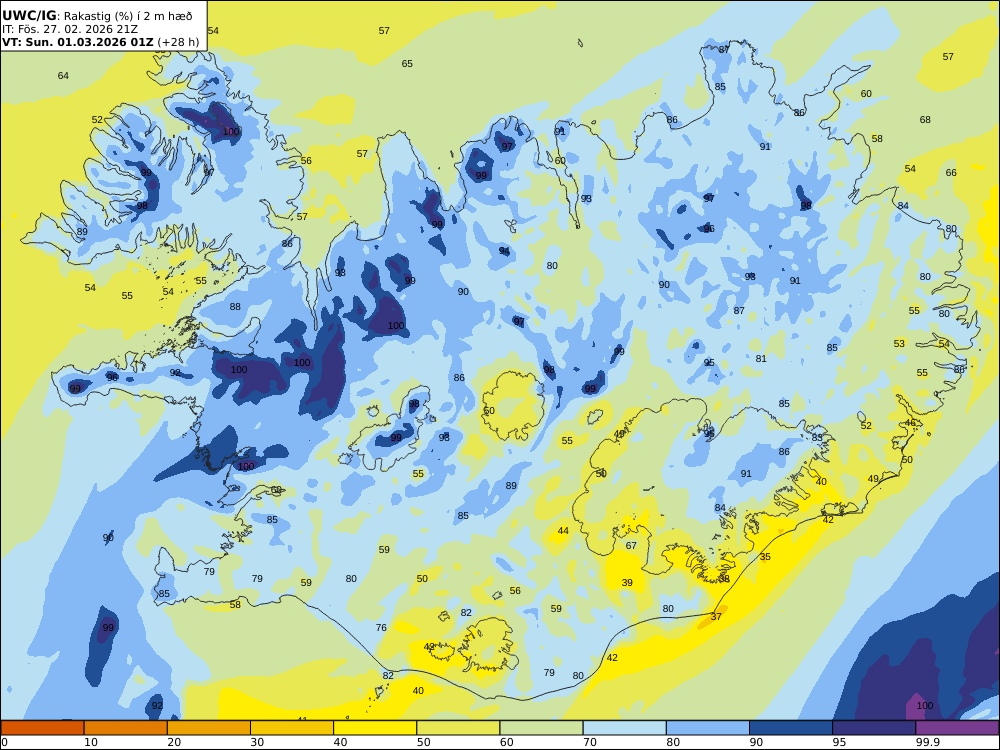The image size is (1000, 750).
Task: Click the map value '44'
Action: 563,531
